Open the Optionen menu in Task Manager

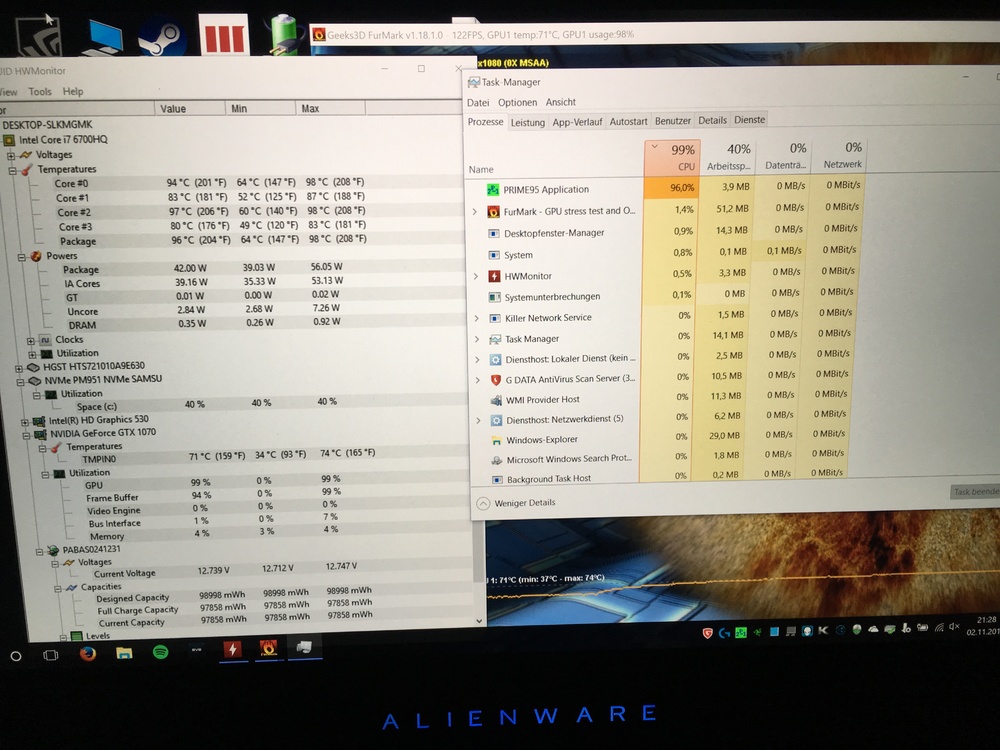tap(517, 102)
